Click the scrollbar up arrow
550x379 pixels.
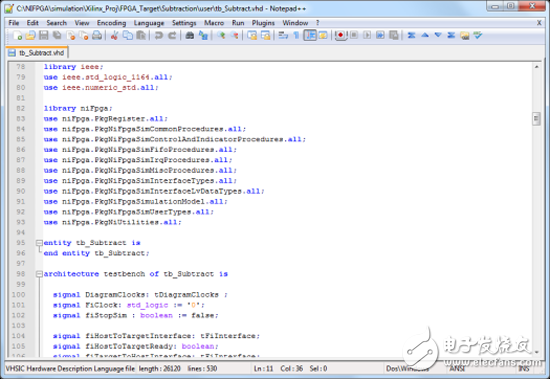[x=536, y=67]
